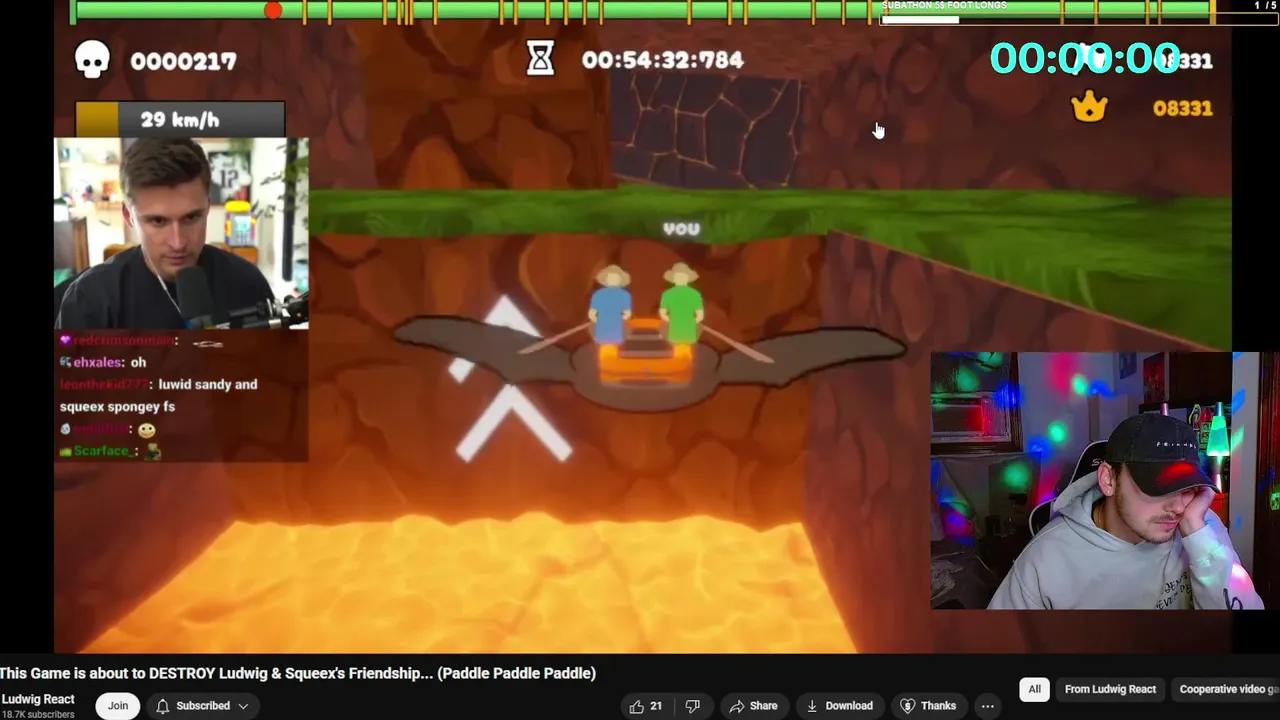Click the ehxales chat message
The height and width of the screenshot is (720, 1280).
pos(103,362)
